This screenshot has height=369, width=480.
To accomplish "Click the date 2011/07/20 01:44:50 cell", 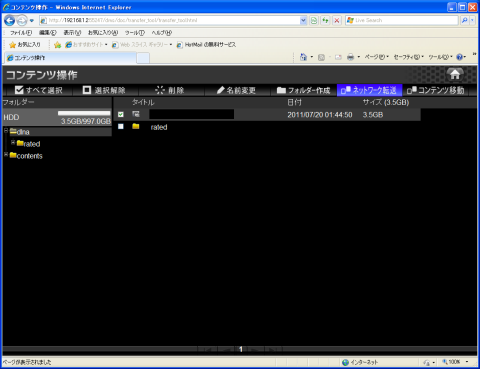I will [x=320, y=115].
